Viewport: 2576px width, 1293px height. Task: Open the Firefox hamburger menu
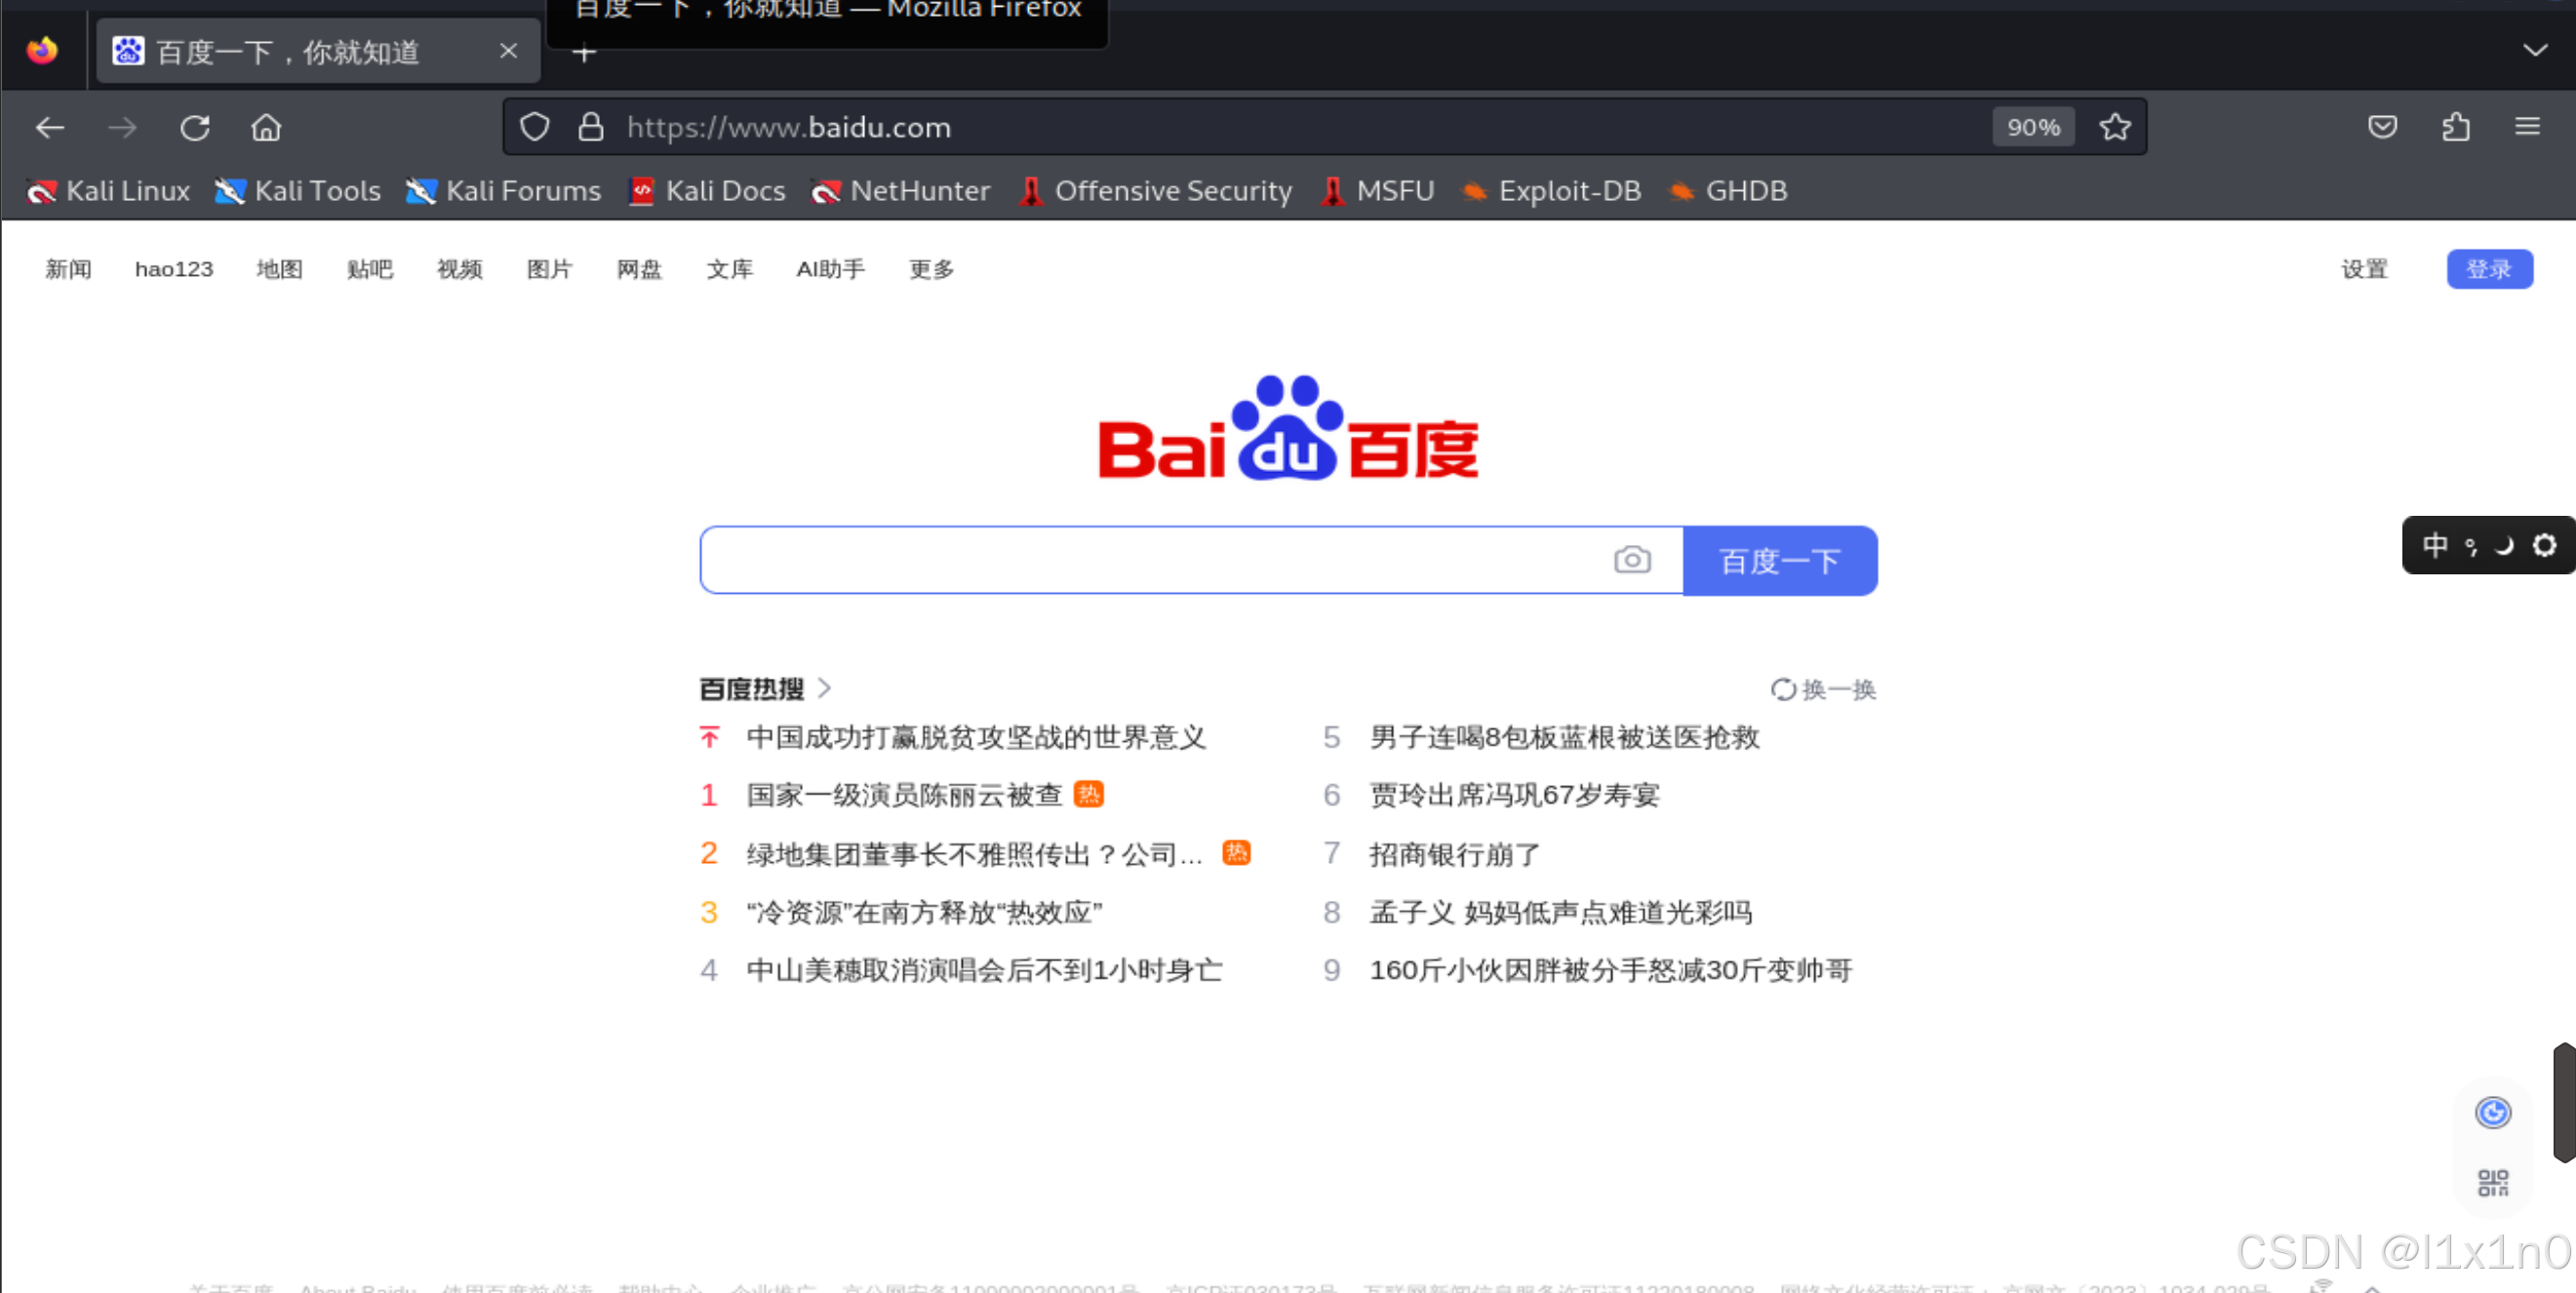click(x=2528, y=127)
